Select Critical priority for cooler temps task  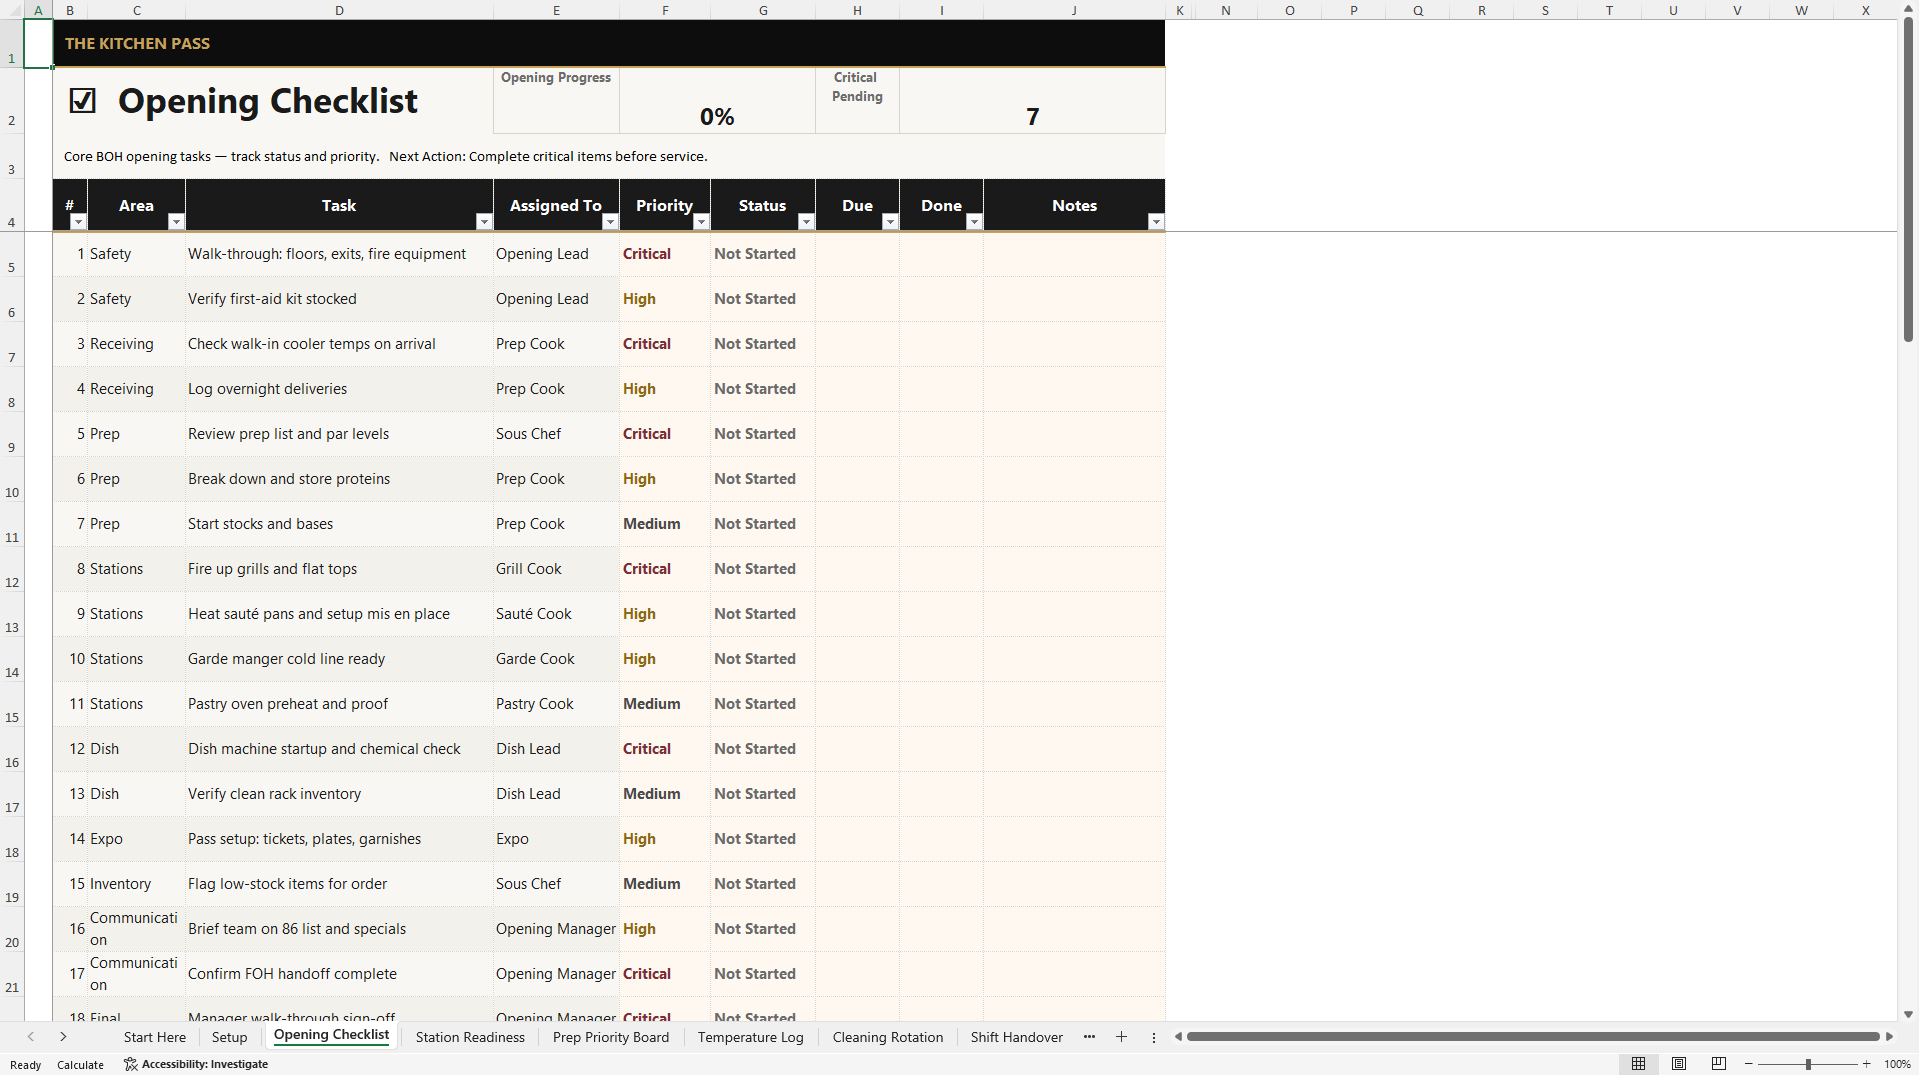(x=665, y=344)
